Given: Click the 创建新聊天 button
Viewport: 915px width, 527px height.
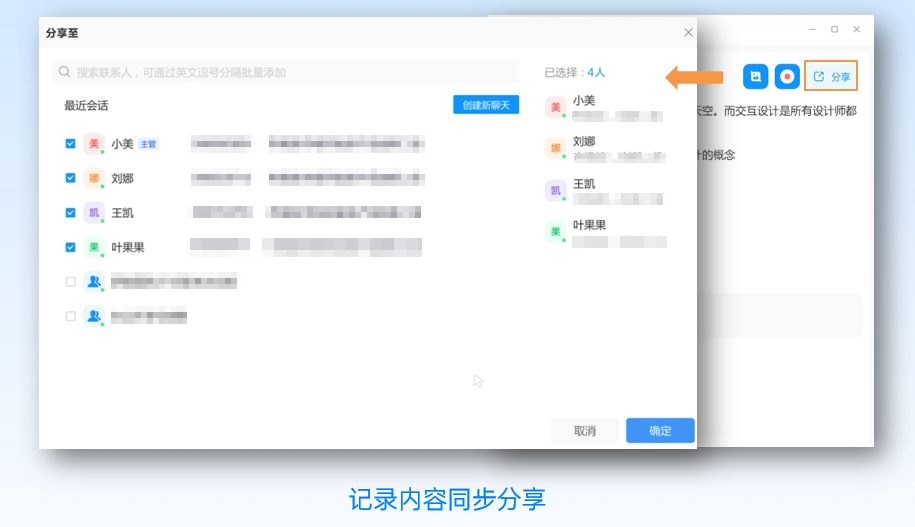Looking at the screenshot, I should [x=486, y=105].
